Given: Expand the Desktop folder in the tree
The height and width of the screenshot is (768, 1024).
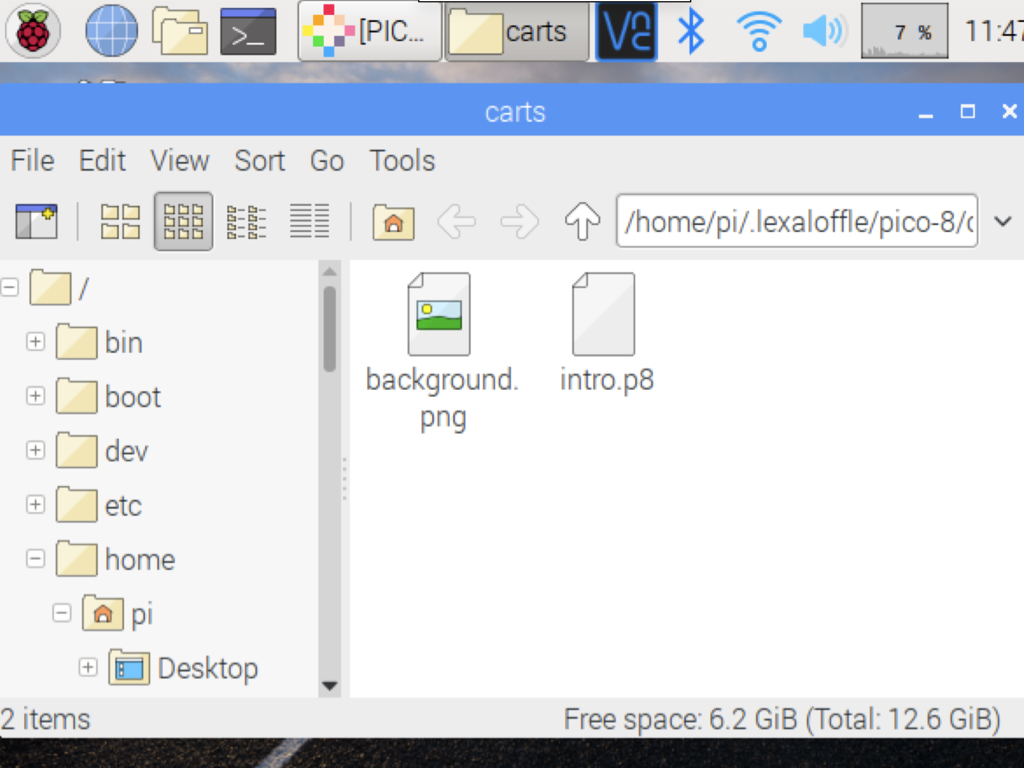Looking at the screenshot, I should [88, 667].
